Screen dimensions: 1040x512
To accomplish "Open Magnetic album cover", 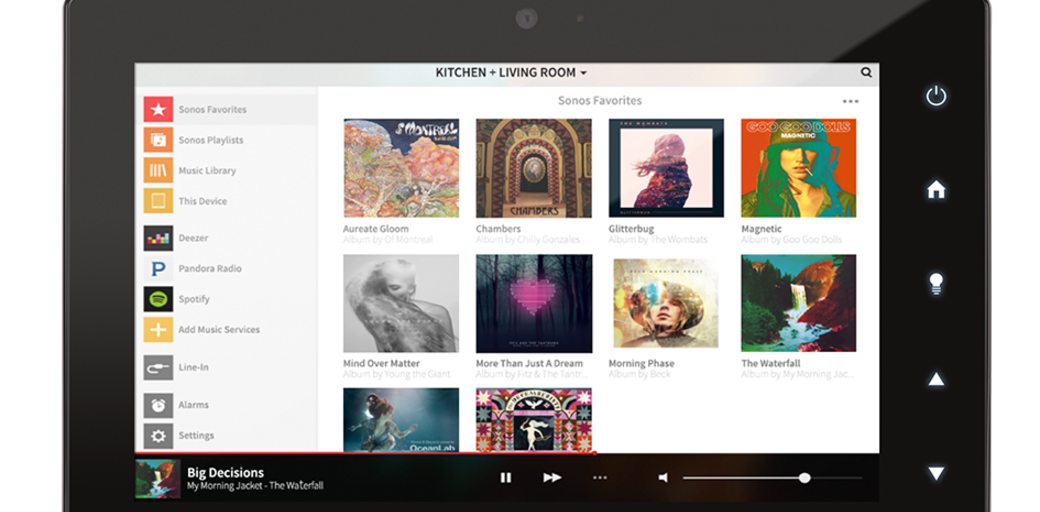I will 799,168.
